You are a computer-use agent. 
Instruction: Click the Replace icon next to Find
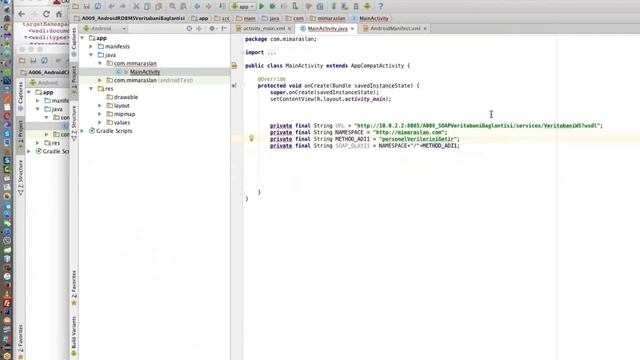click(183, 6)
